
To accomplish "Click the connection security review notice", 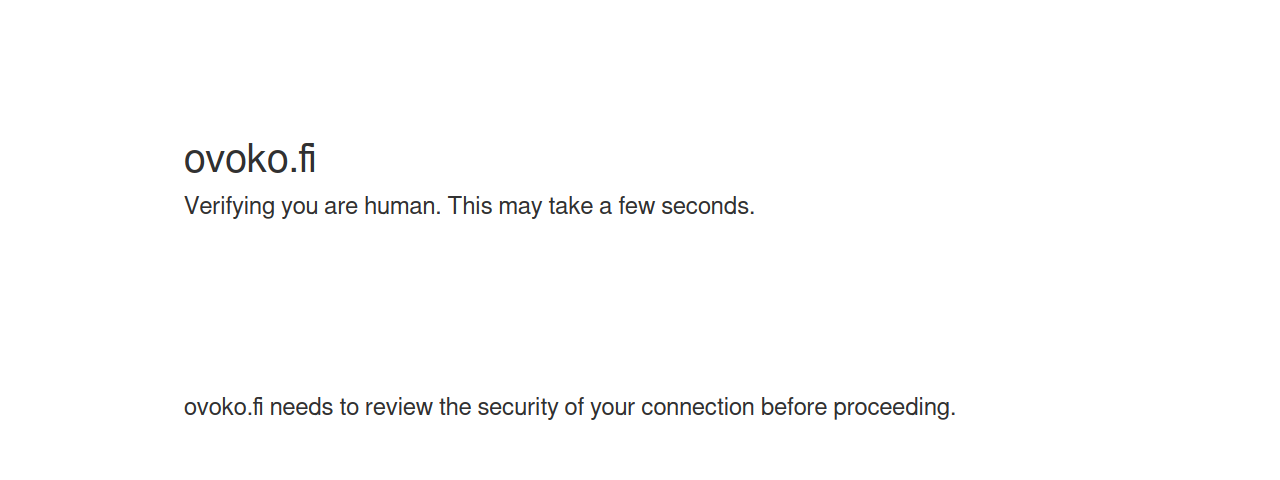I will point(570,407).
